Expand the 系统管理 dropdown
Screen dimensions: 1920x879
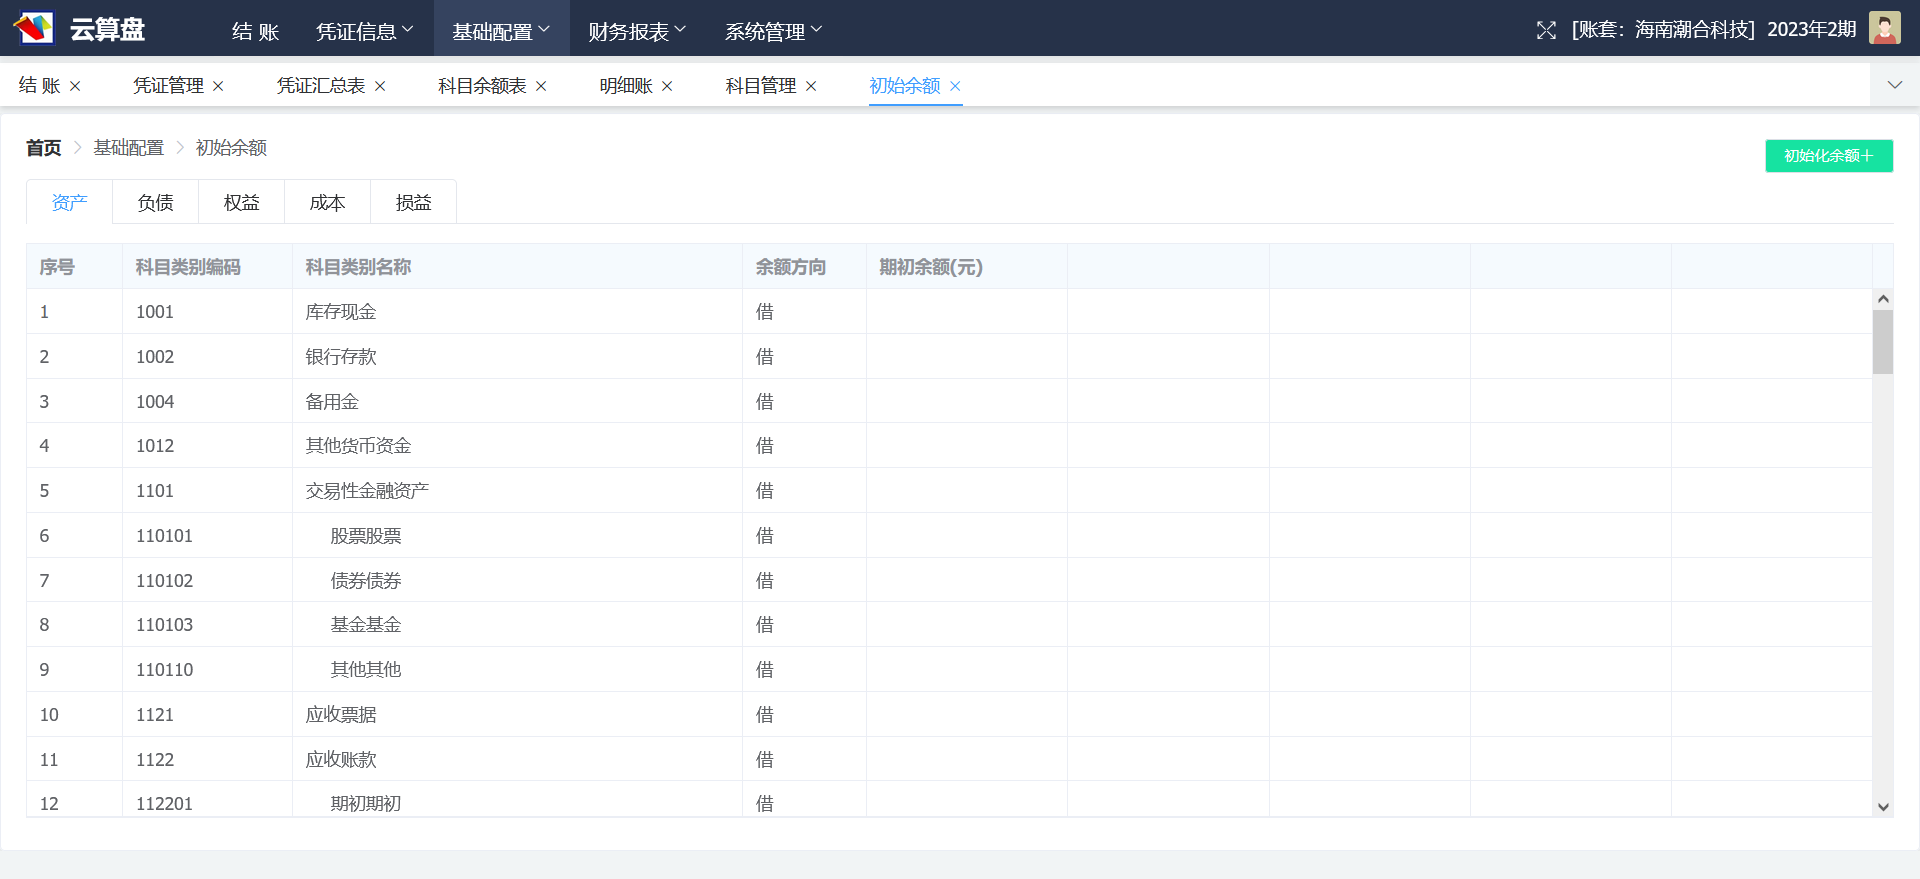(773, 31)
